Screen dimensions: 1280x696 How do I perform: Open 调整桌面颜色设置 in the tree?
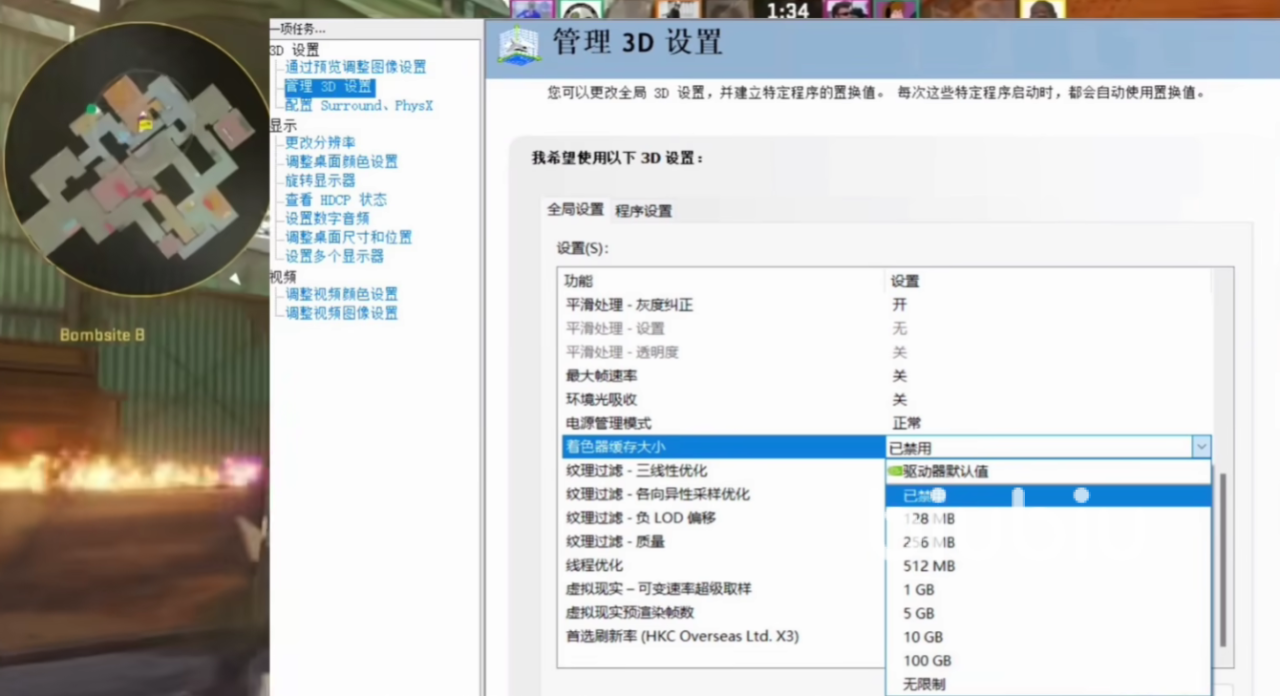[x=341, y=162]
